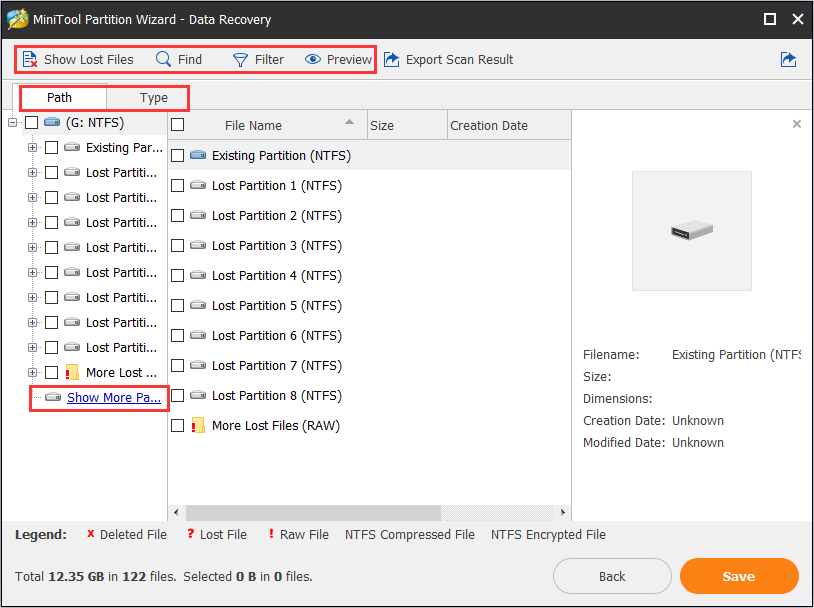
Task: Open the Show More Pa... link
Action: click(x=114, y=398)
